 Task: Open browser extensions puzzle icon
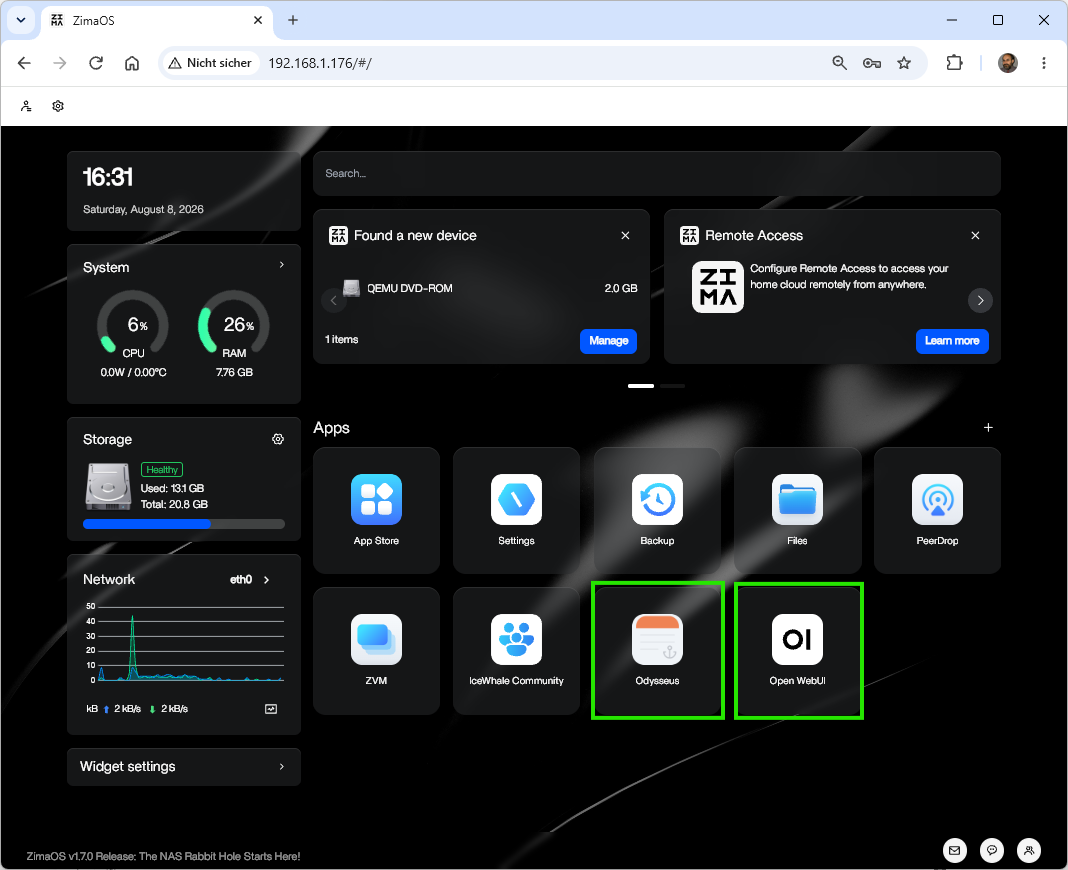954,63
